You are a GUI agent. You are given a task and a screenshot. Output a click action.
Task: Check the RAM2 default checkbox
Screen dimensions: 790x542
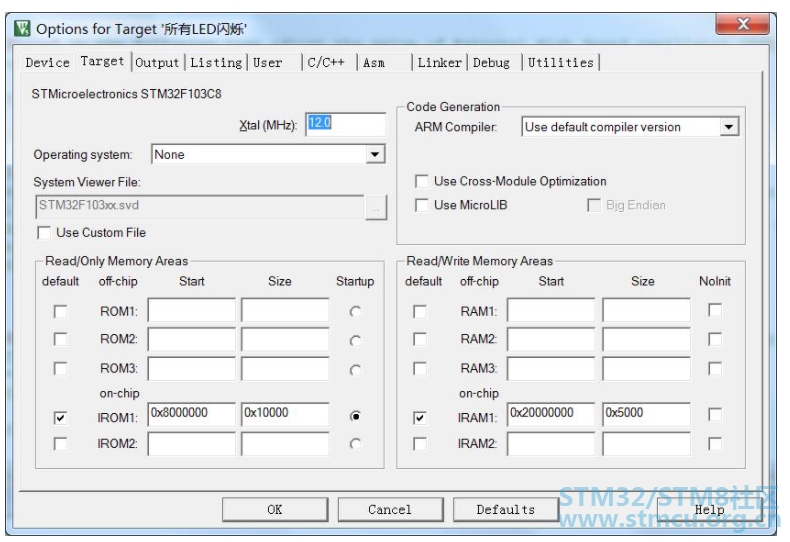point(420,340)
